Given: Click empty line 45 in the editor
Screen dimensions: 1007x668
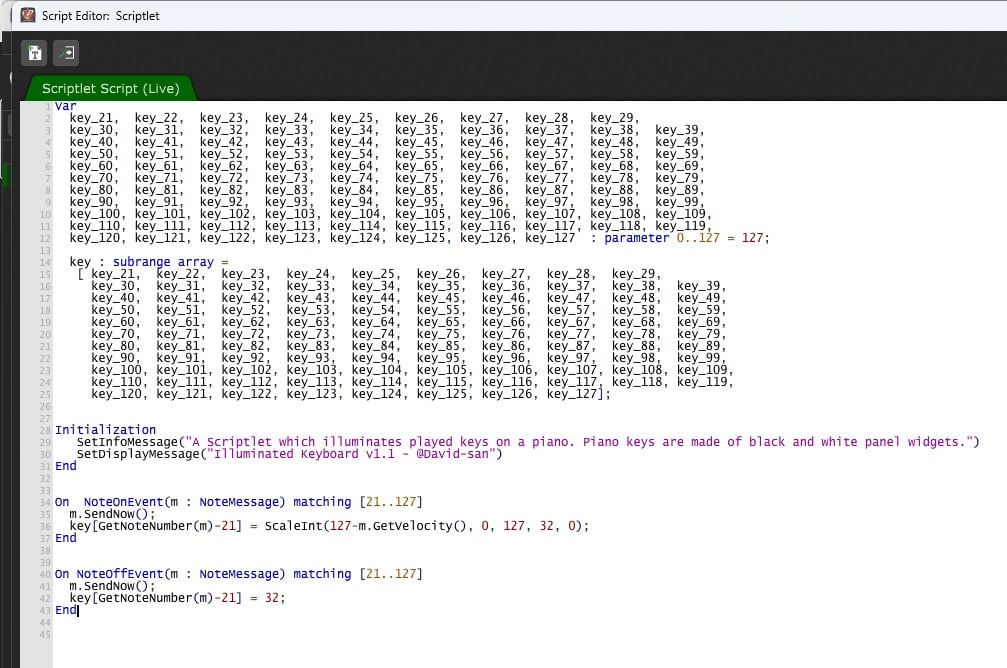Looking at the screenshot, I should pyautogui.click(x=300, y=634).
